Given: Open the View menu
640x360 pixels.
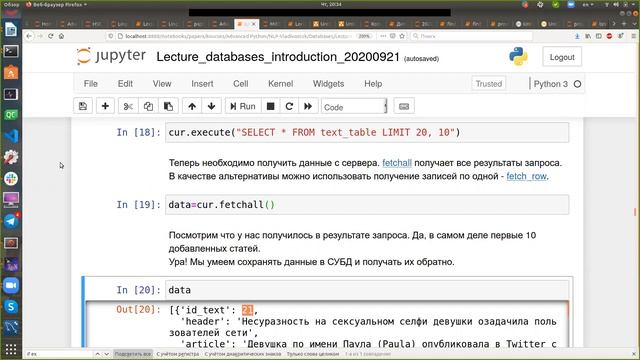Looking at the screenshot, I should click(x=162, y=84).
